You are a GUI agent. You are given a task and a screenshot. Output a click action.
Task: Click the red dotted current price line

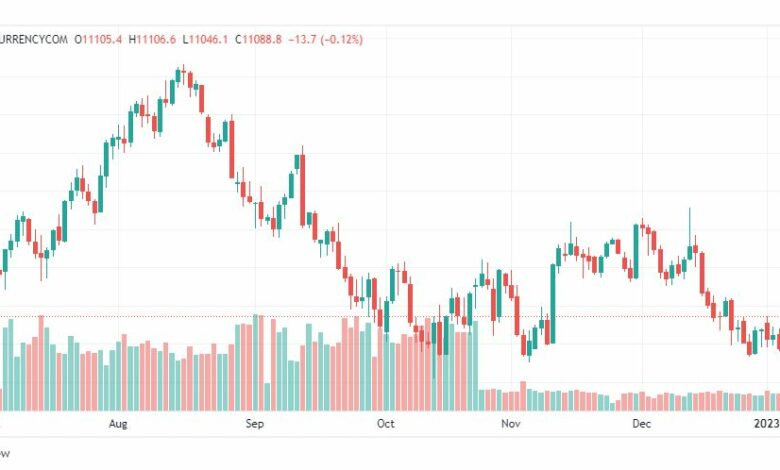tap(390, 316)
